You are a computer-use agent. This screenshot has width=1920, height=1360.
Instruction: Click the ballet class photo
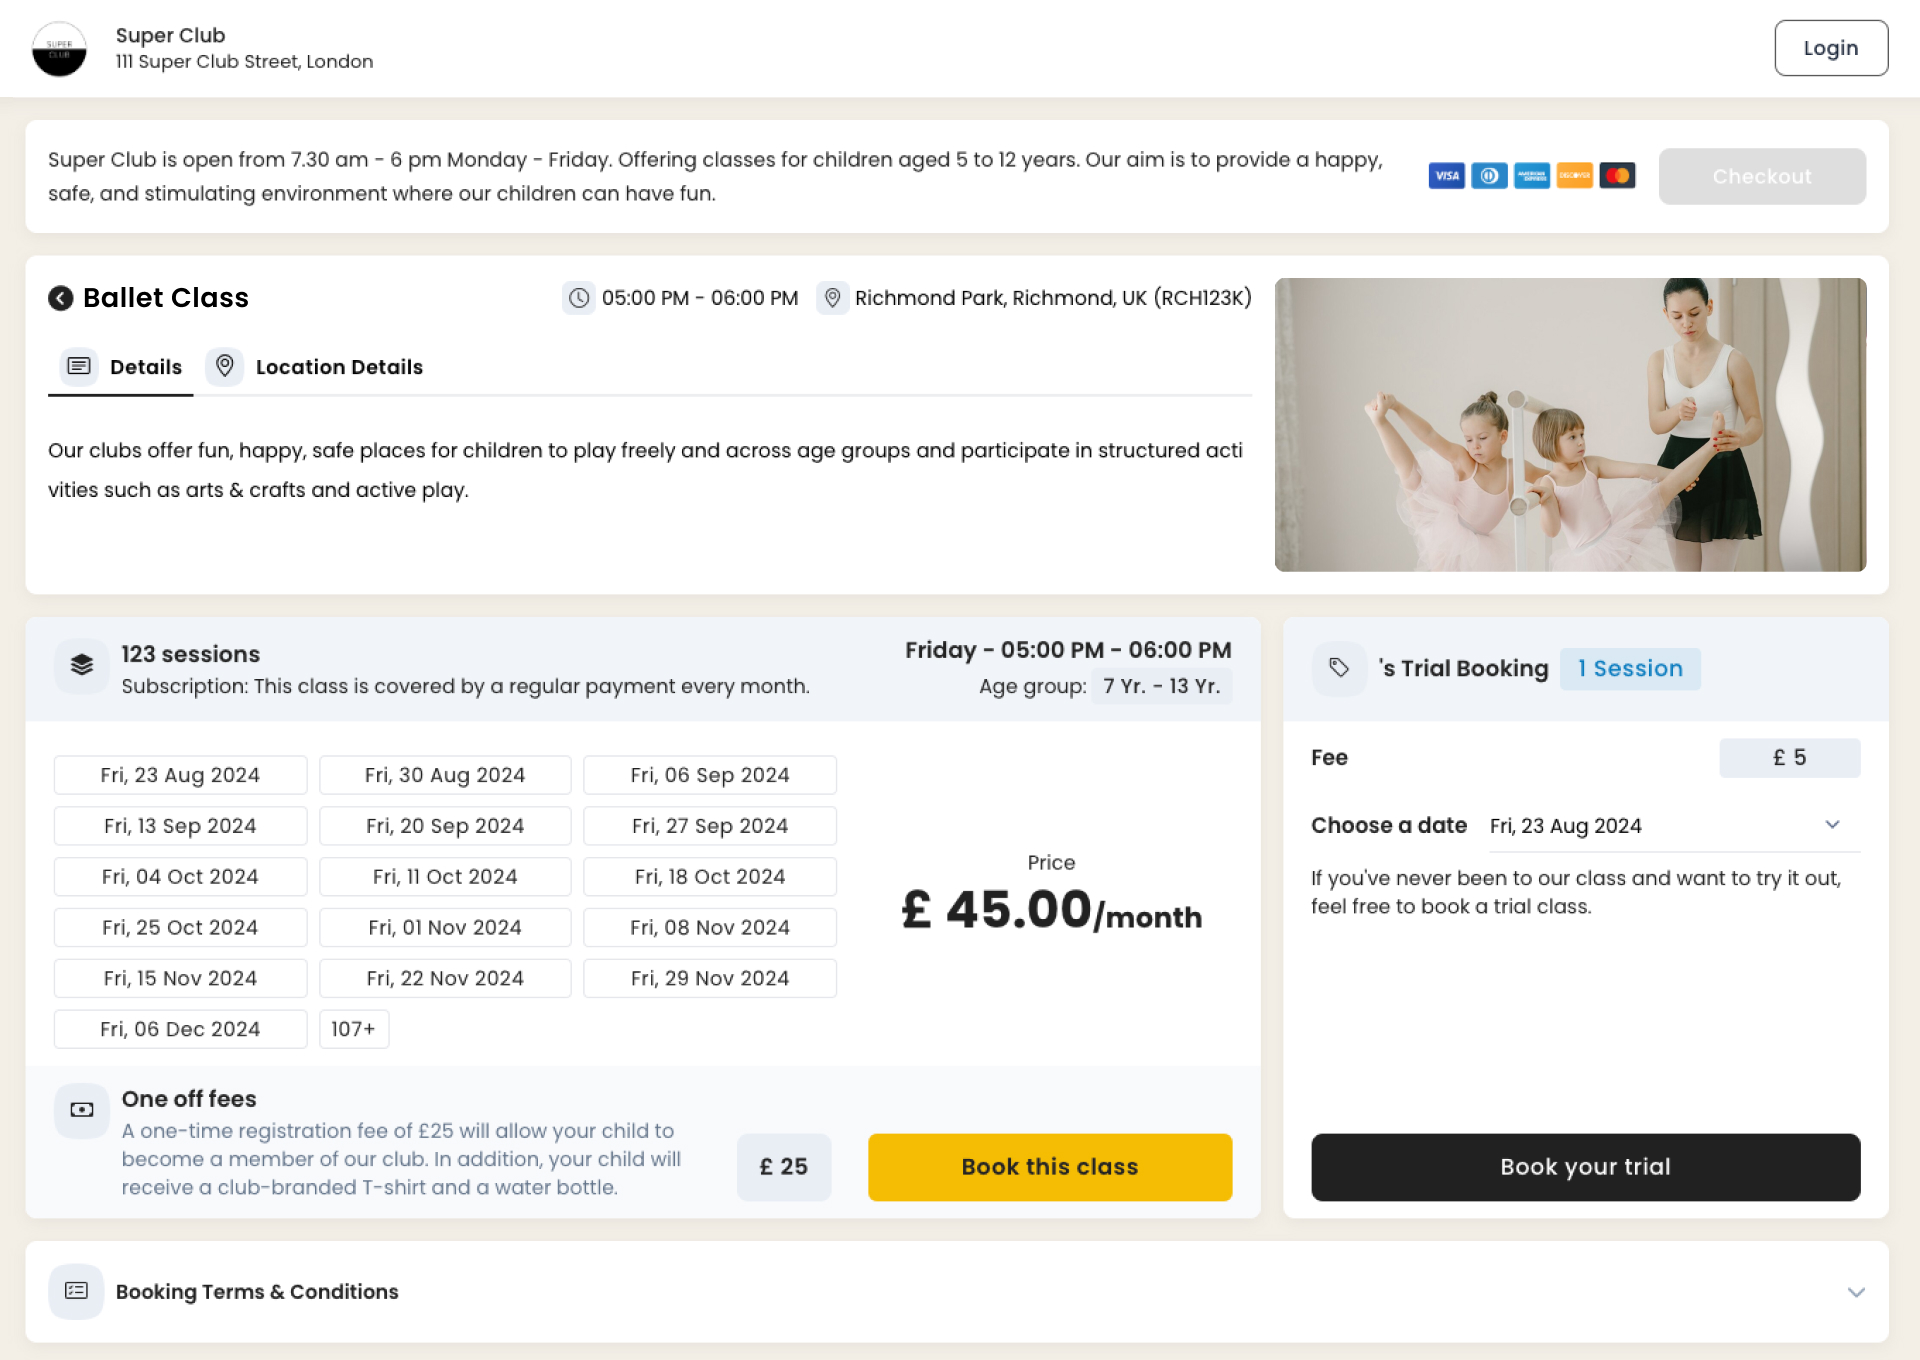point(1570,425)
